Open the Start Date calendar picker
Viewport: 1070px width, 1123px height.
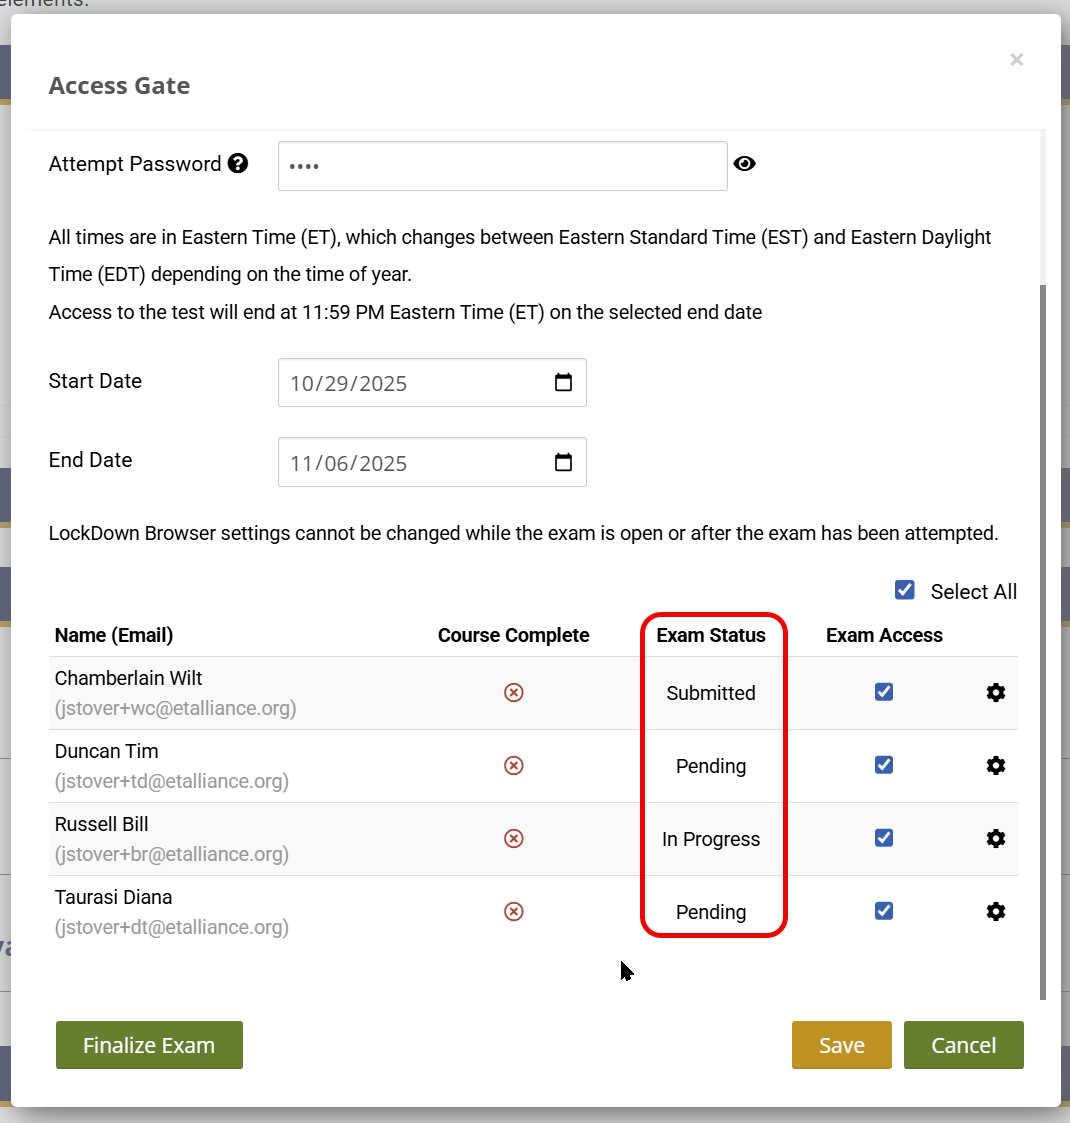coord(563,383)
